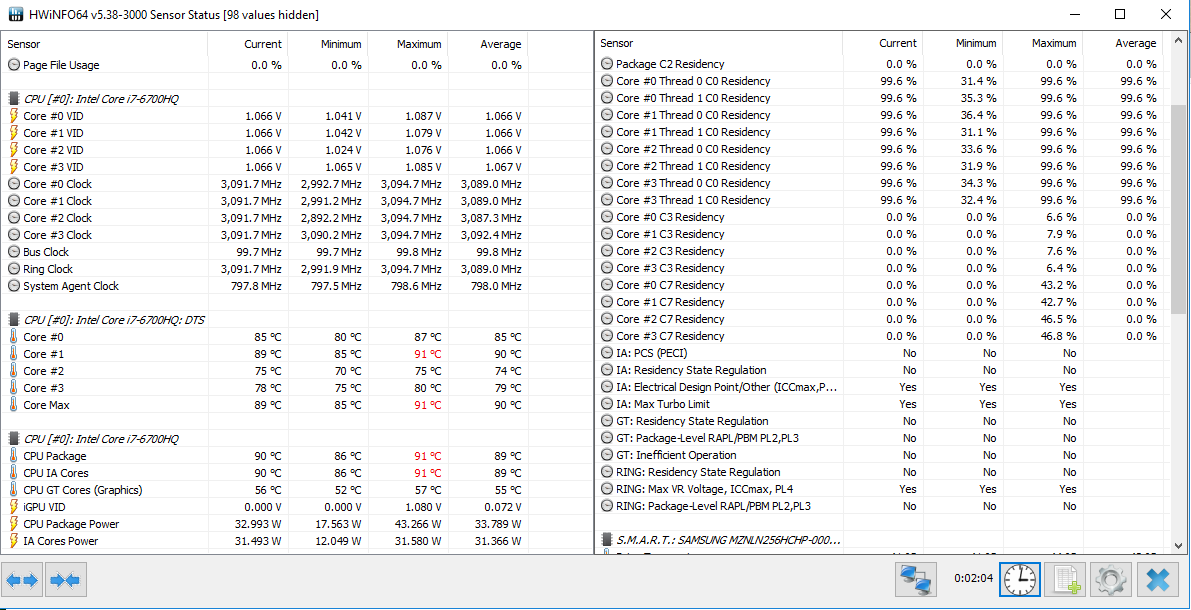This screenshot has width=1191, height=610.
Task: Click the System Agent Clock gauge icon
Action: point(14,286)
